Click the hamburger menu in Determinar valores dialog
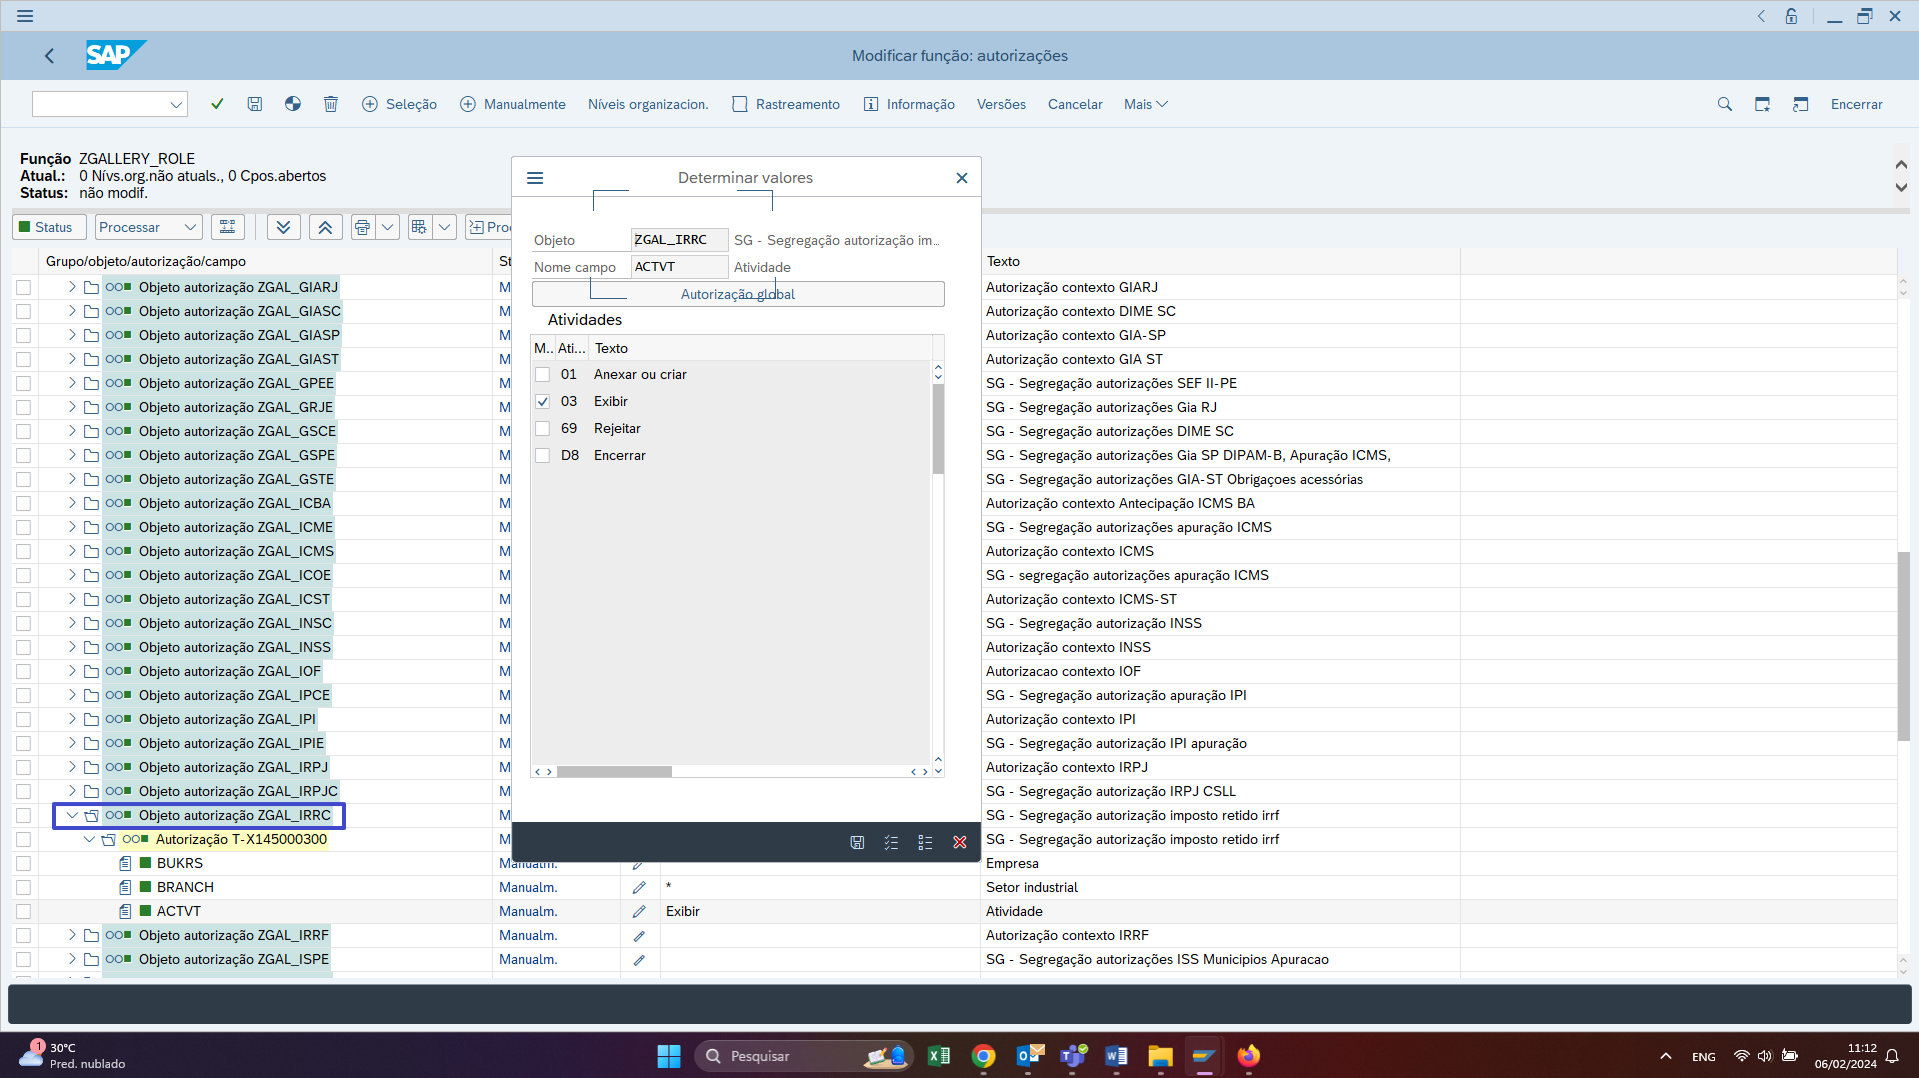 pyautogui.click(x=535, y=178)
